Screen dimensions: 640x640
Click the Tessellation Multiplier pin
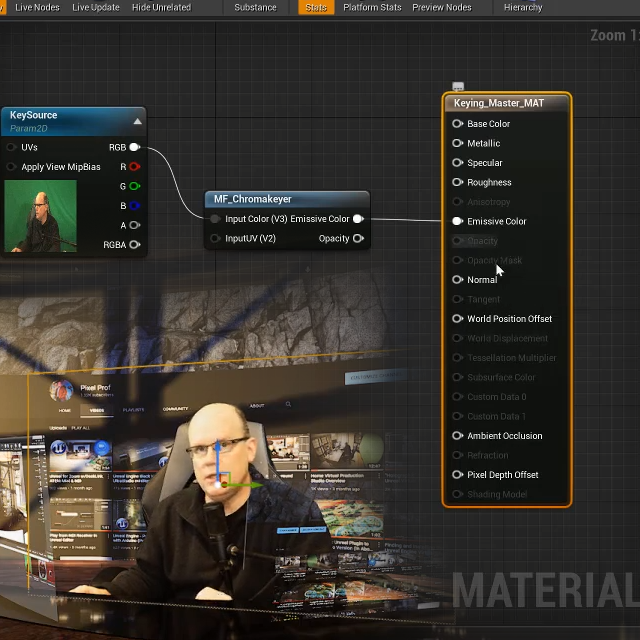458,358
